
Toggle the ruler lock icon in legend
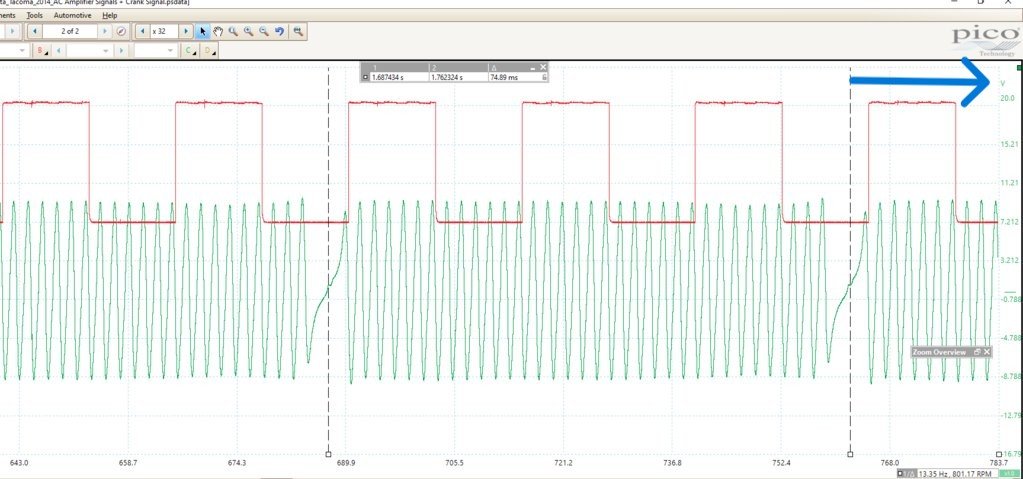click(544, 77)
